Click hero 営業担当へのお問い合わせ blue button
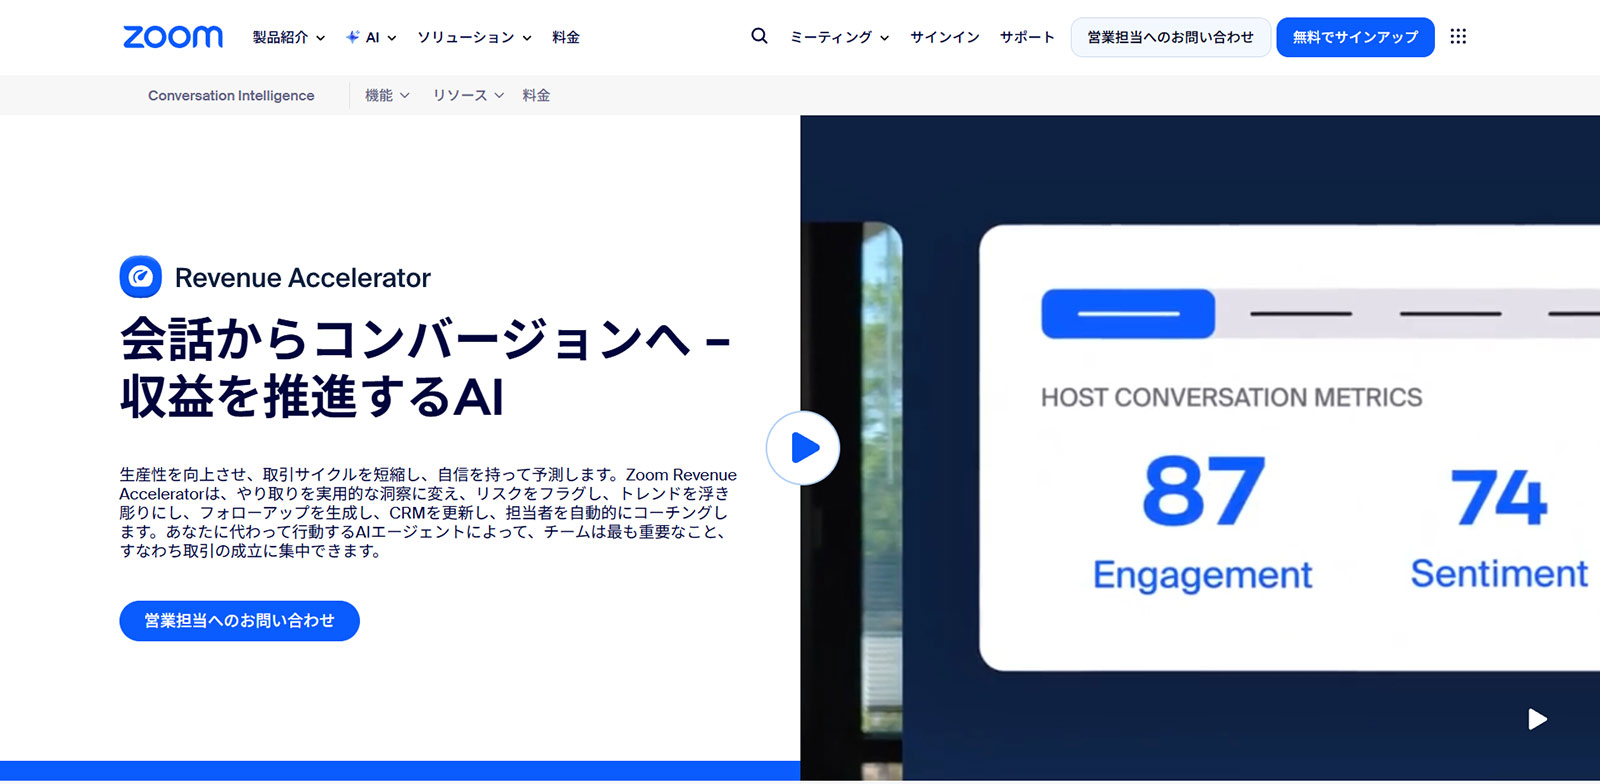This screenshot has height=784, width=1600. [x=239, y=621]
